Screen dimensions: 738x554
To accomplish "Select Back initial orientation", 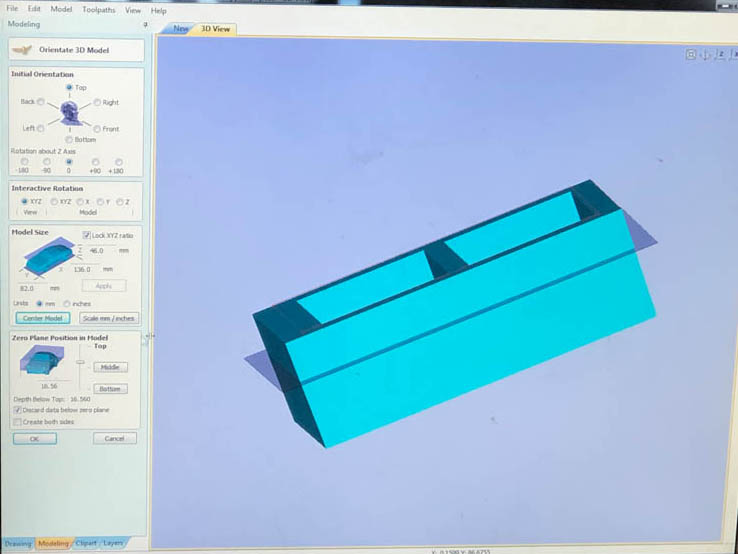I will (x=41, y=102).
